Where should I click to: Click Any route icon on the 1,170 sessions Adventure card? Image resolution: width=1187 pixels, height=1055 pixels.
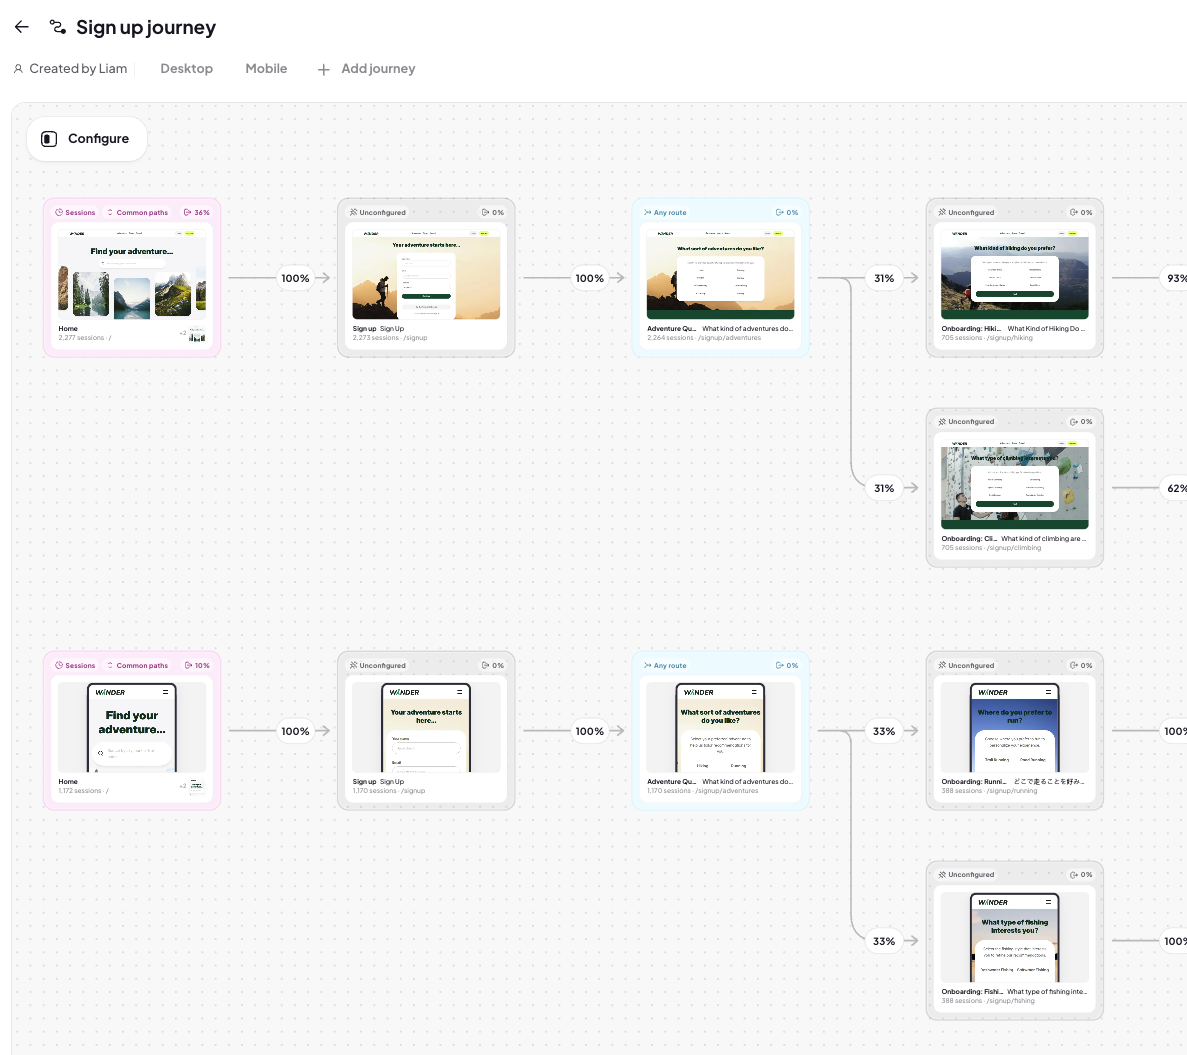(x=647, y=666)
